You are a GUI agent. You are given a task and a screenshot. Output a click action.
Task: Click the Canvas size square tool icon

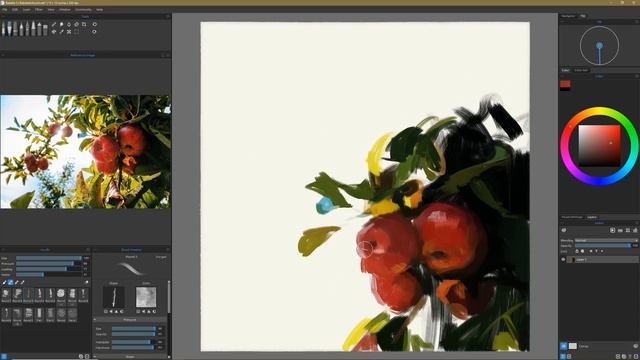coord(84,24)
